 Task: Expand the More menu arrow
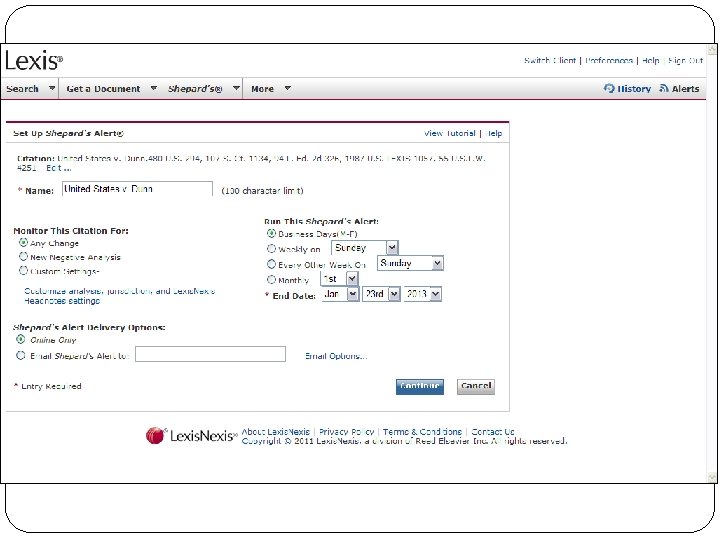287,88
